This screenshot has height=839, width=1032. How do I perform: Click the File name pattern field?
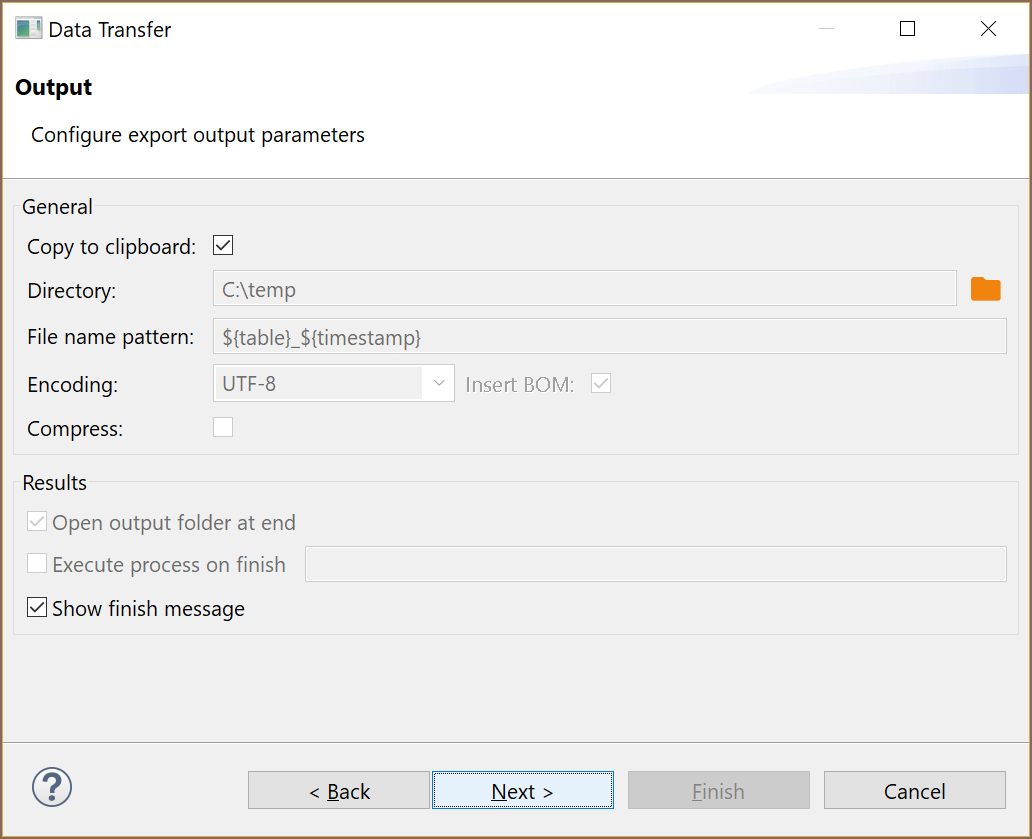click(x=609, y=337)
